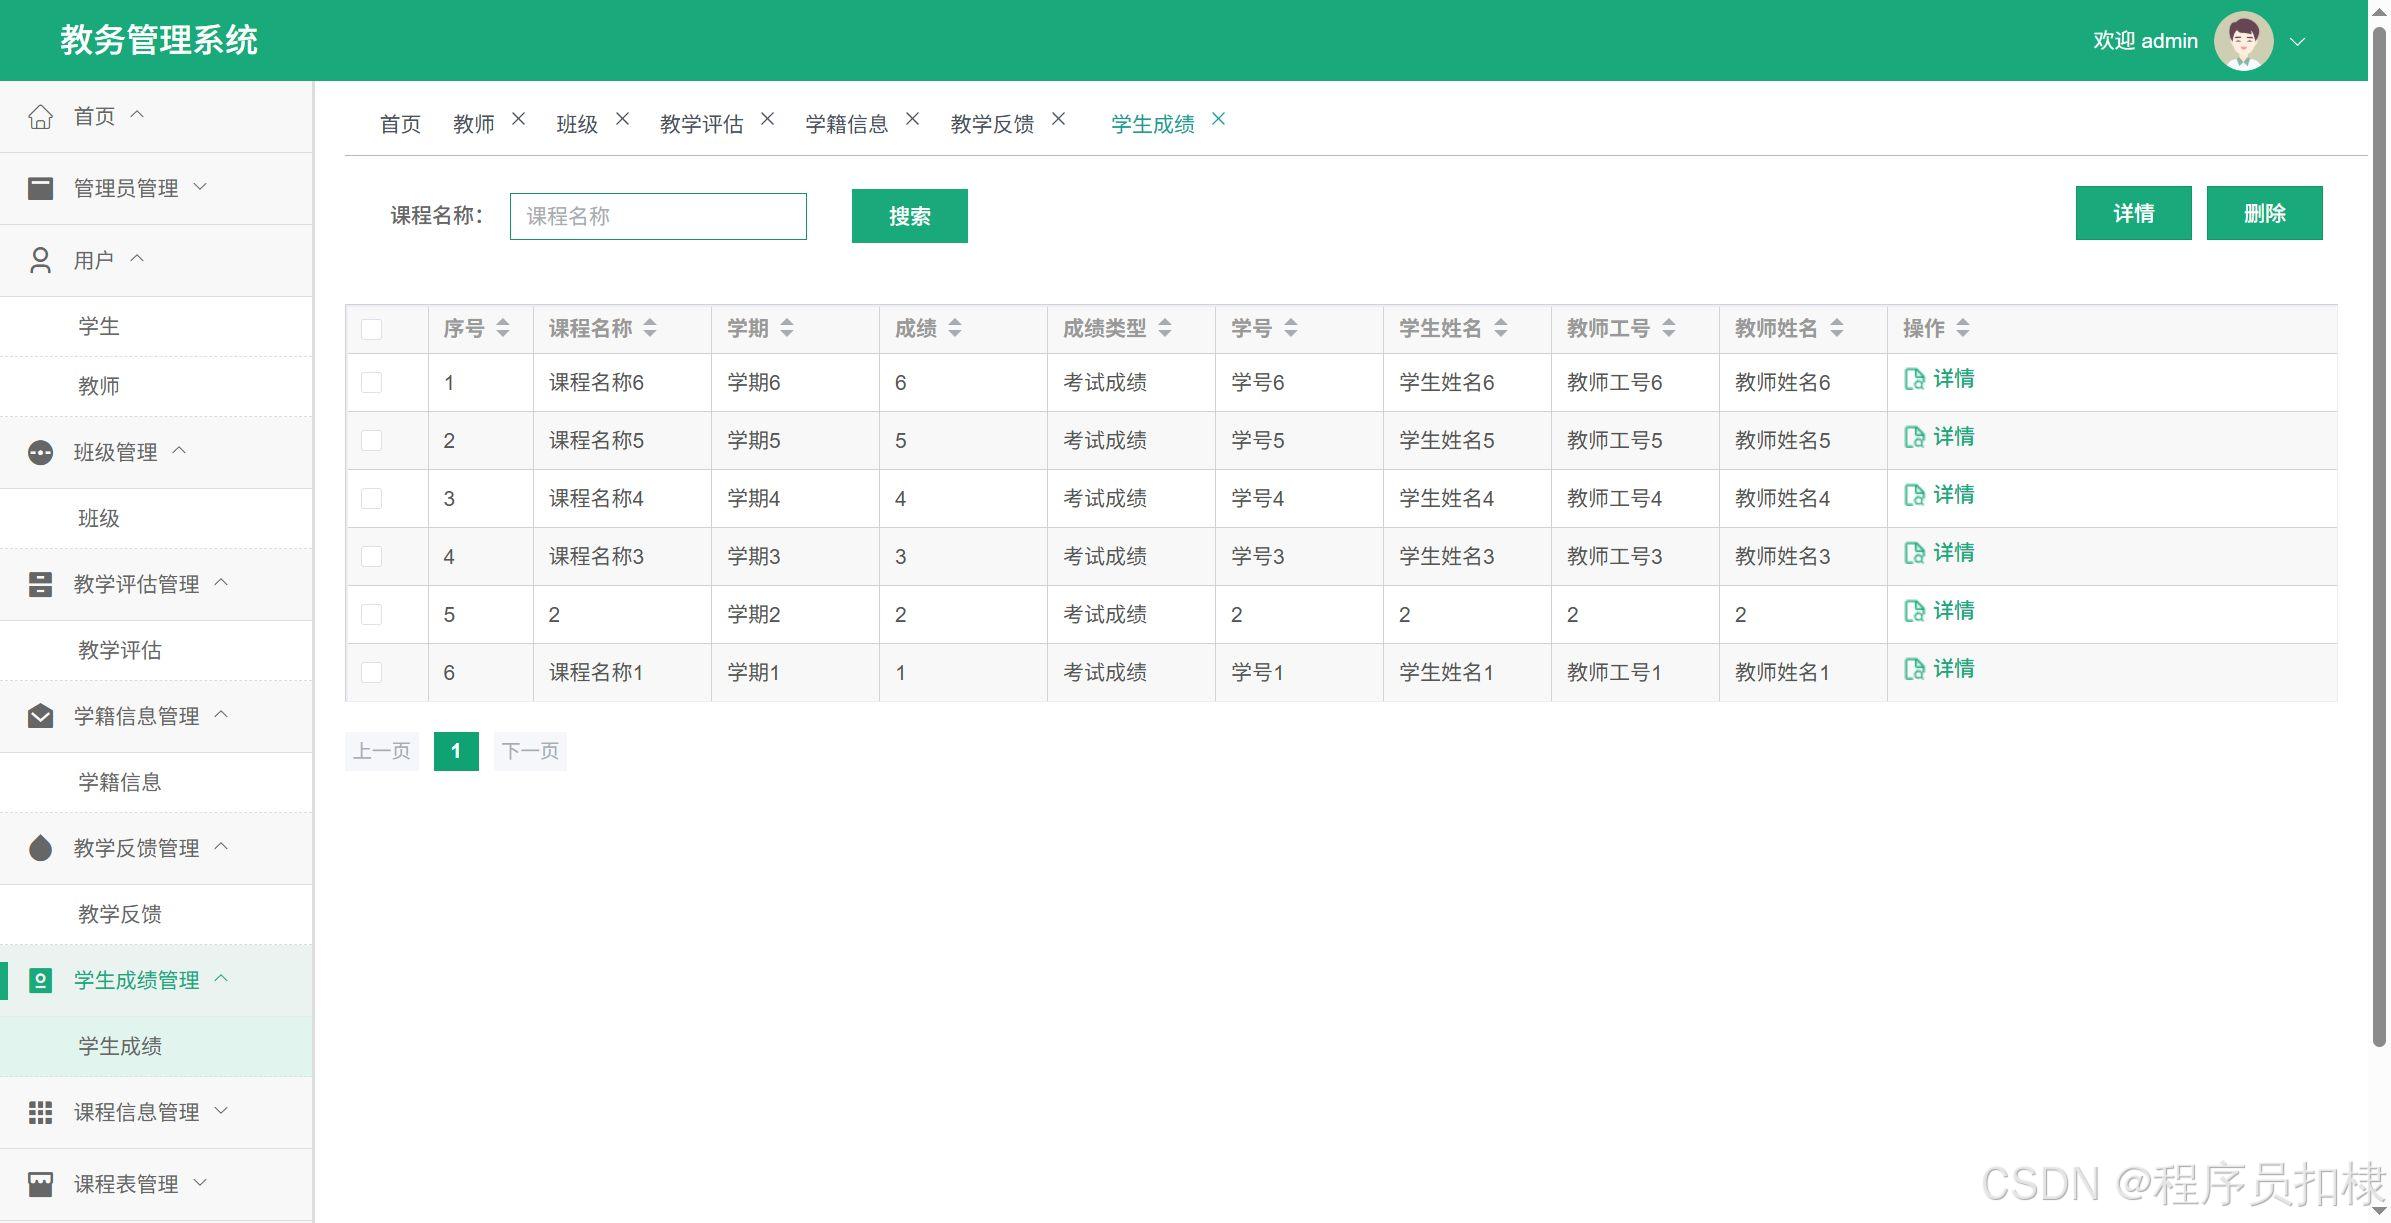Viewport: 2391px width, 1223px height.
Task: Check the select-all header checkbox
Action: coord(372,329)
